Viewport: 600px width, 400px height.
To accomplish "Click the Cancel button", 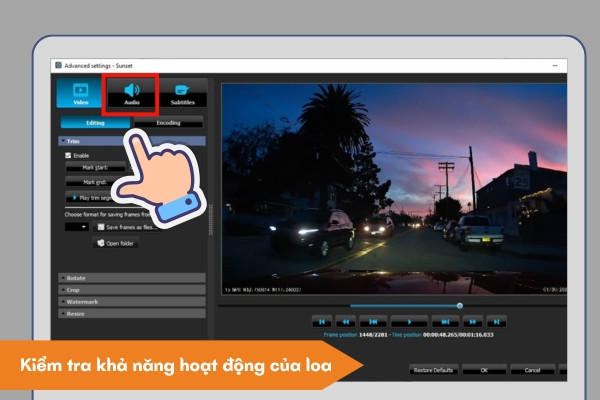I will (x=532, y=370).
